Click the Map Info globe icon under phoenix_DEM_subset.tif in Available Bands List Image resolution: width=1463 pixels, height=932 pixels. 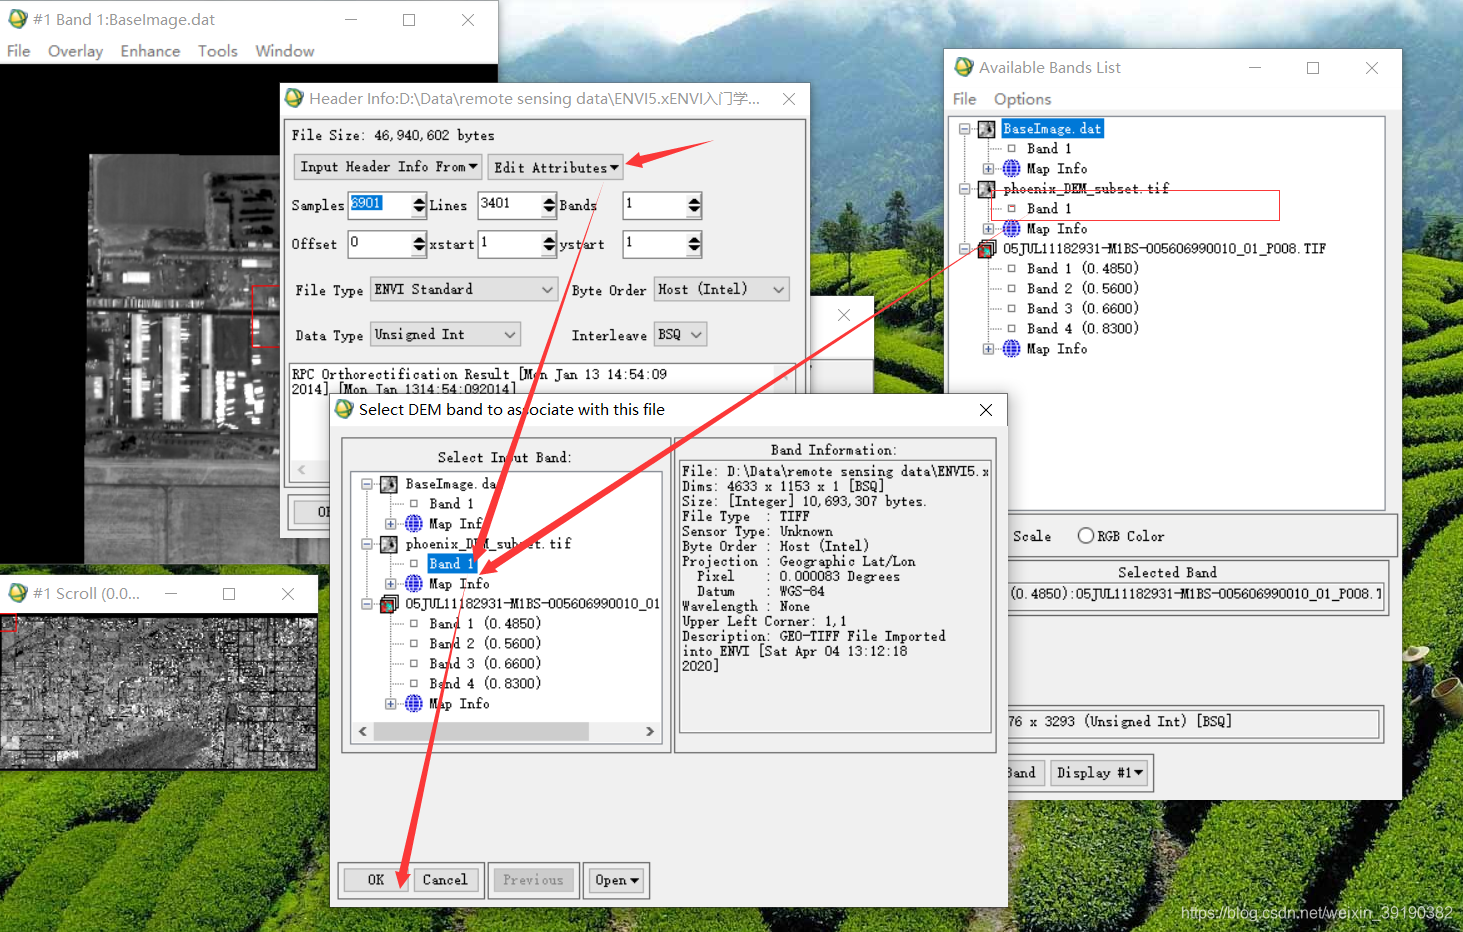(x=1012, y=228)
